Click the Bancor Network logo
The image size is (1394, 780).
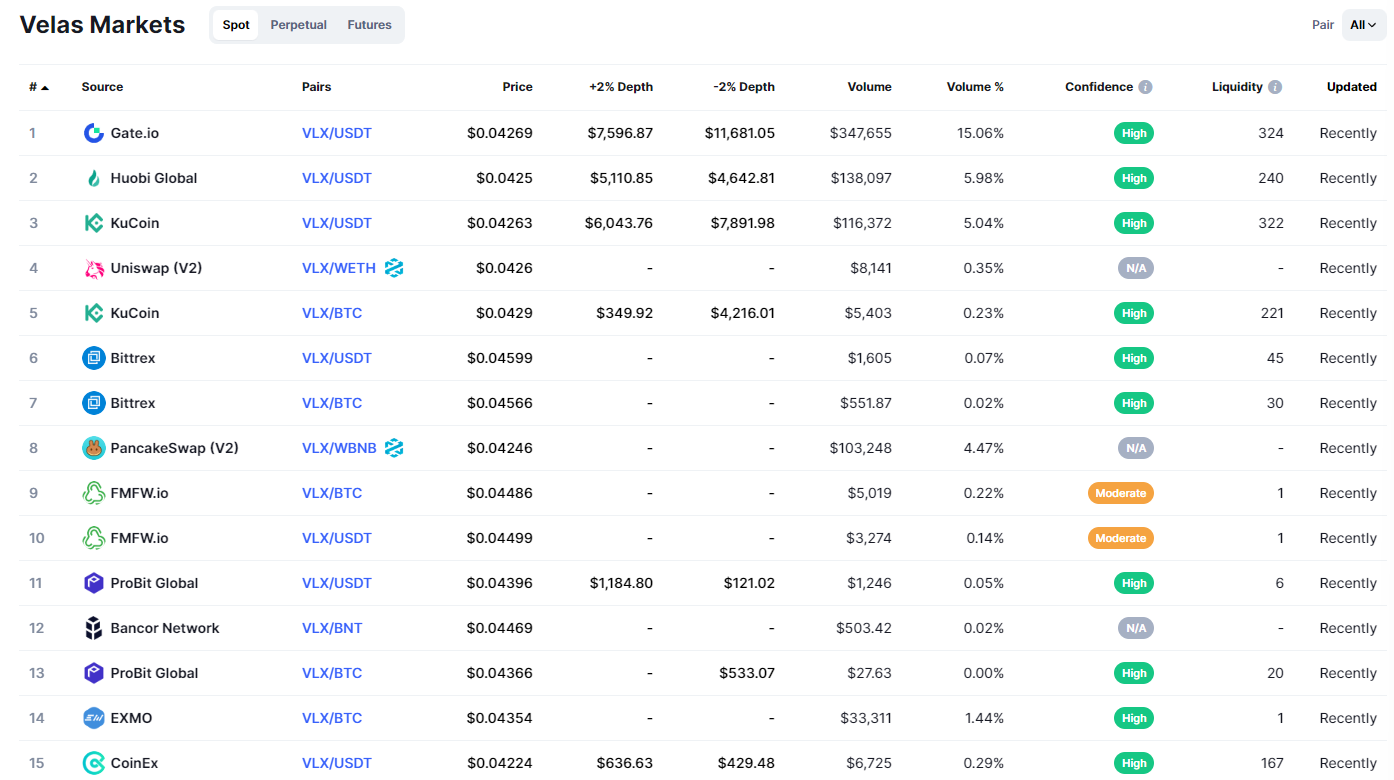pyautogui.click(x=93, y=628)
